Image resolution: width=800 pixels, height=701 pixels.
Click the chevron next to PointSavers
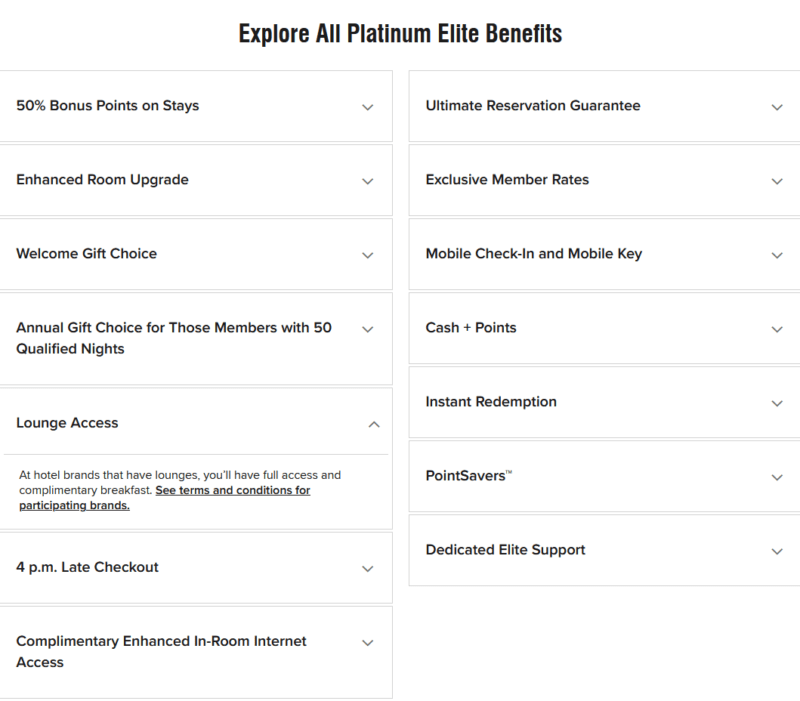[x=777, y=477]
